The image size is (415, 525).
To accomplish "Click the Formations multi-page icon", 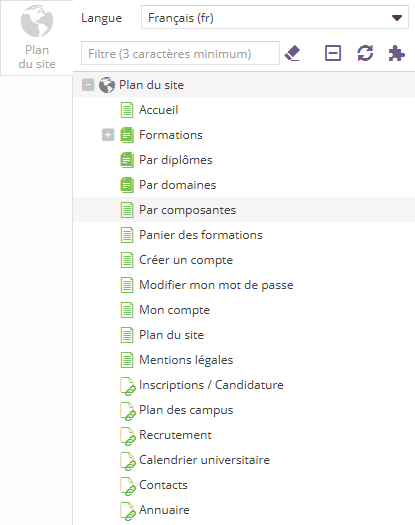I will point(127,135).
